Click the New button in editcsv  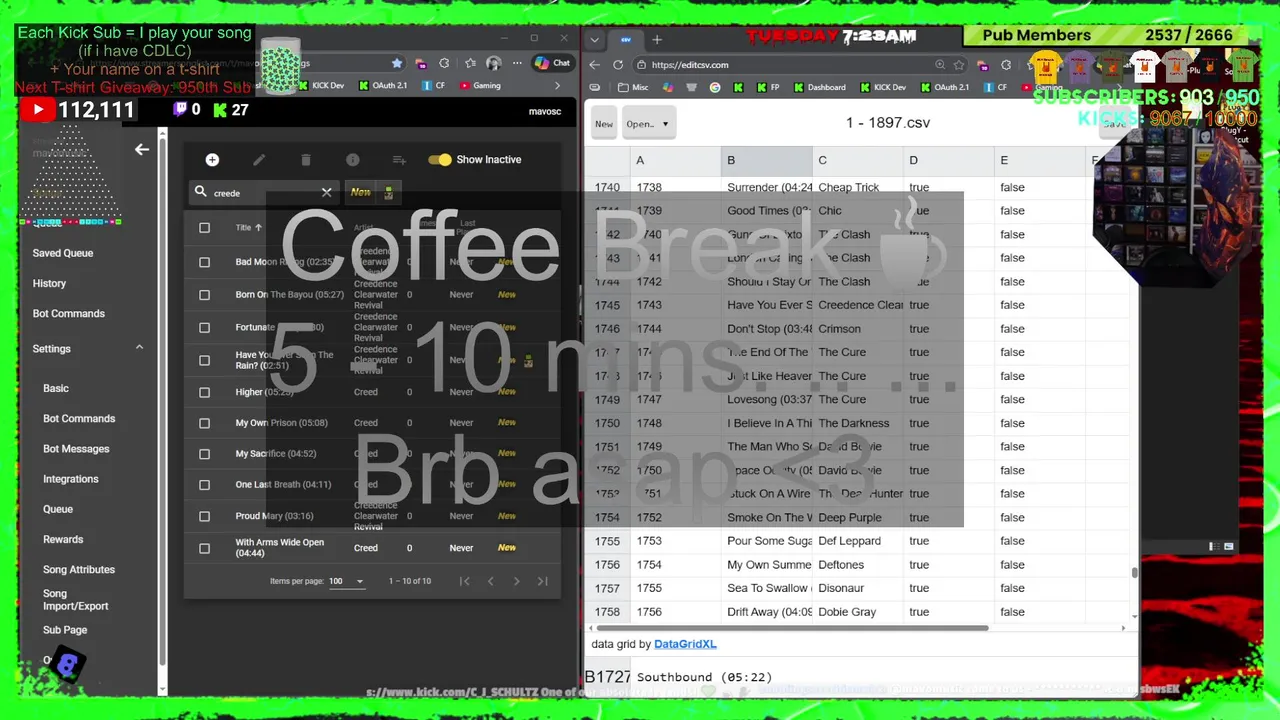pyautogui.click(x=604, y=124)
